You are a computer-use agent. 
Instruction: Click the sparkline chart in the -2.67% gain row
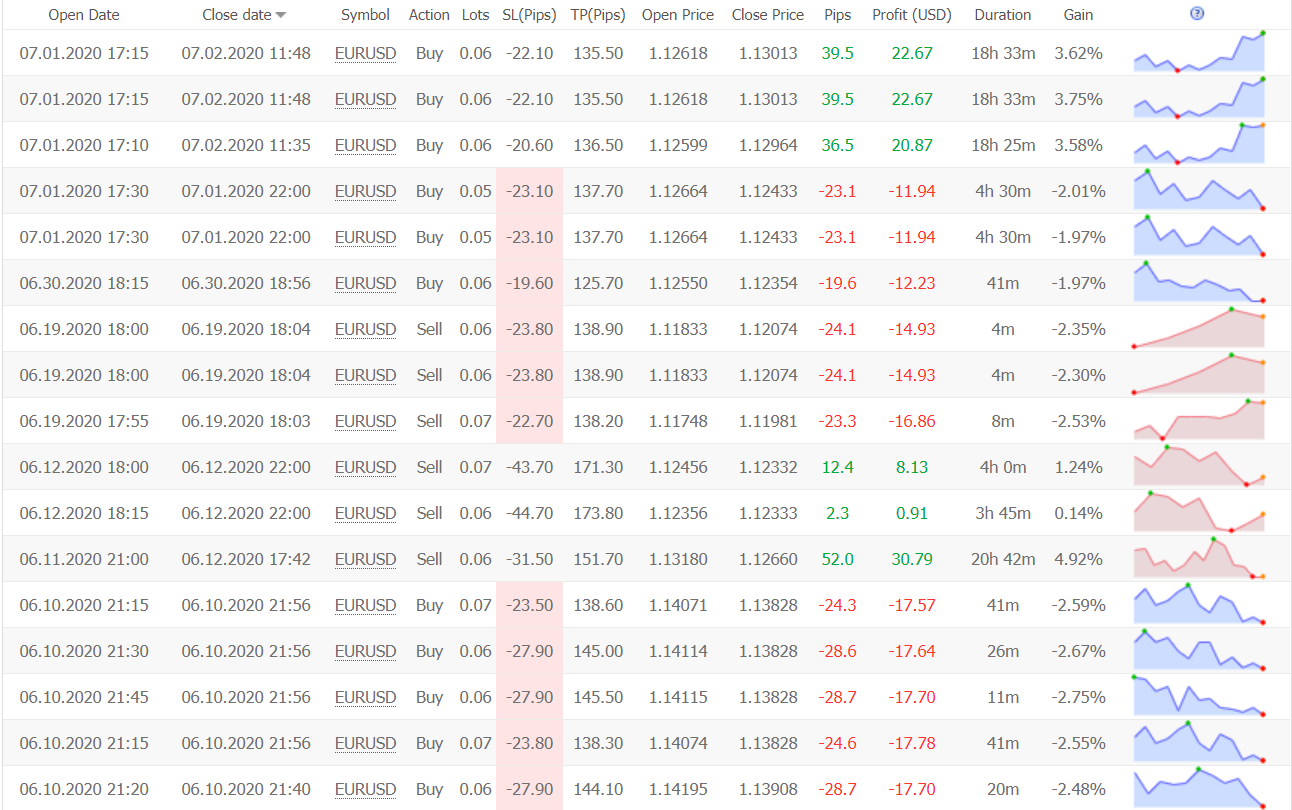[x=1199, y=650]
